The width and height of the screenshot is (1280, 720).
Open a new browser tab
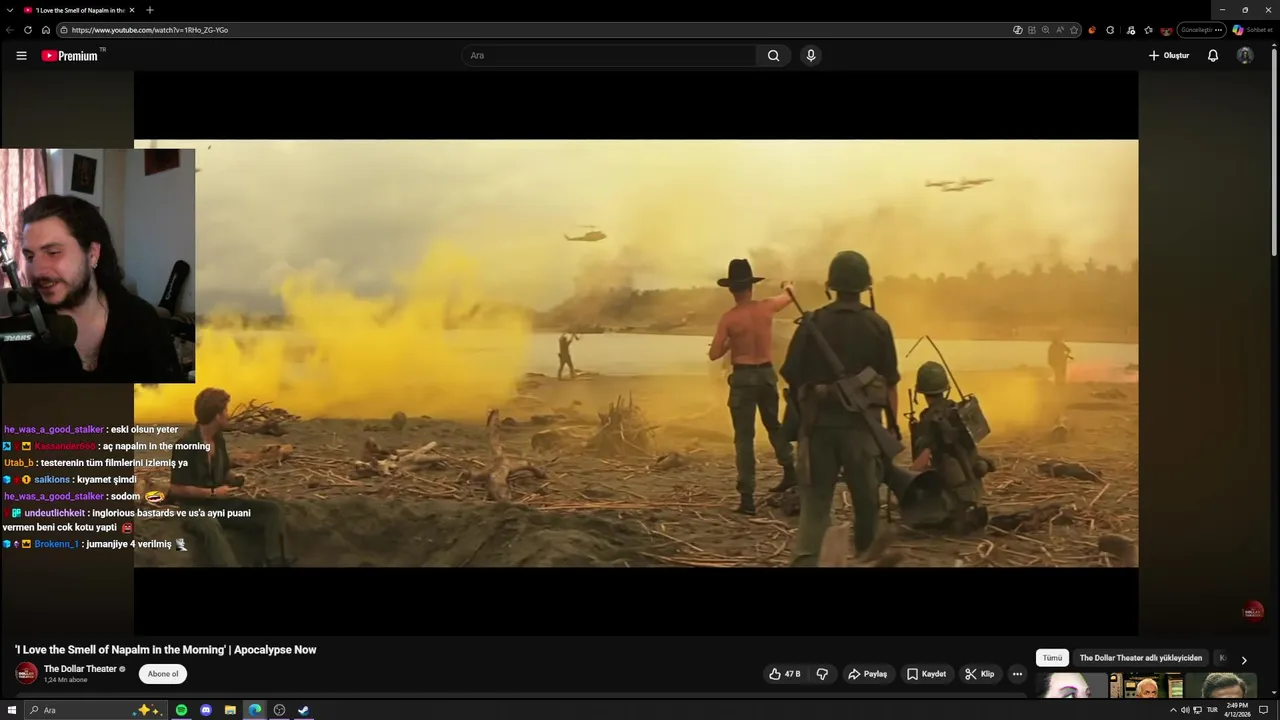[x=150, y=10]
